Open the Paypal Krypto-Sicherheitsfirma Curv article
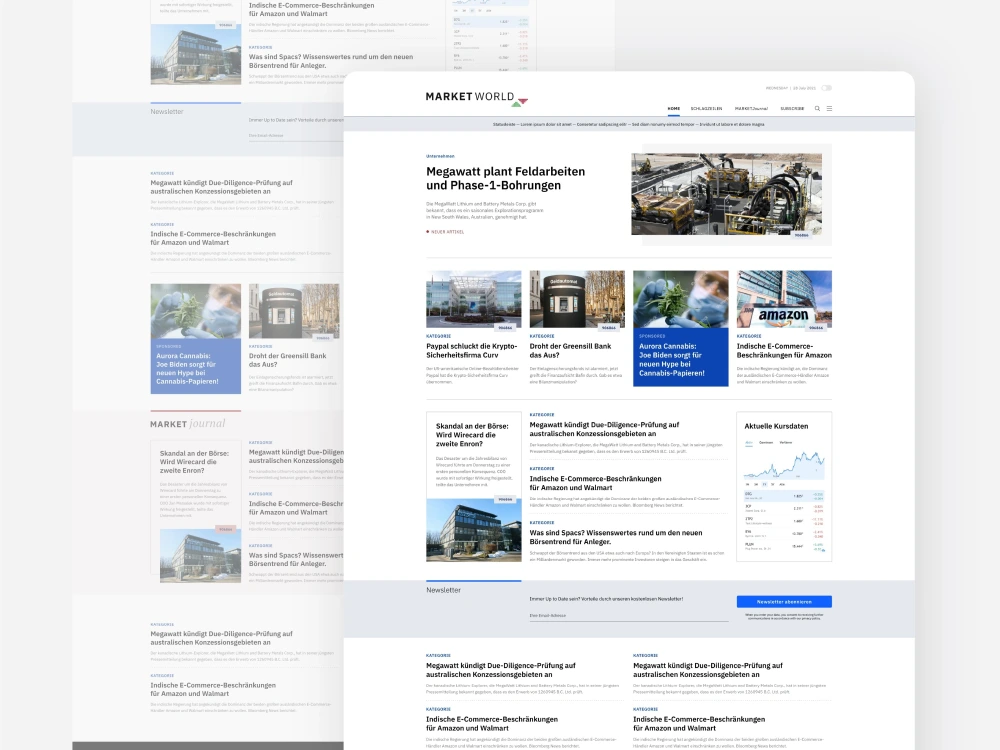The image size is (1000, 750). pos(470,351)
